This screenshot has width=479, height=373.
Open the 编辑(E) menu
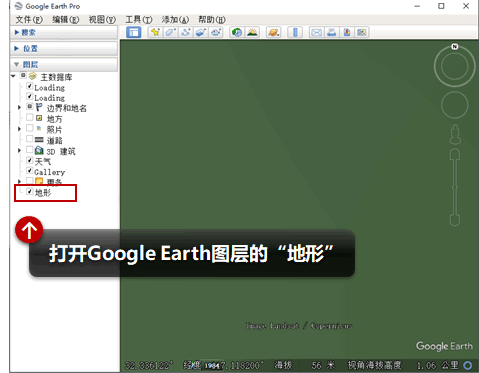pos(66,20)
